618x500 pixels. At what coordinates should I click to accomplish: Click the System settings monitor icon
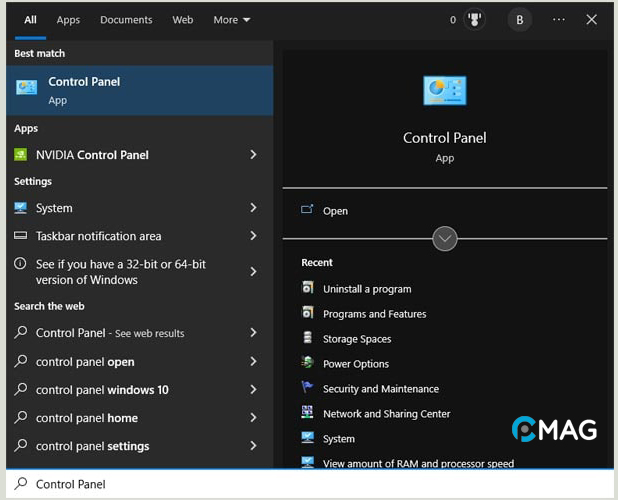click(x=22, y=208)
